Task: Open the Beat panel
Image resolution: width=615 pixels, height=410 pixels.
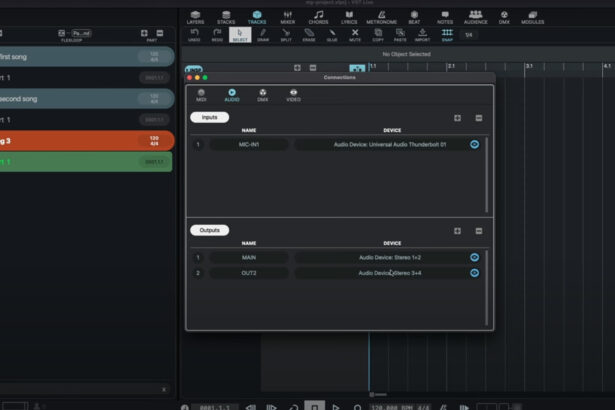Action: click(414, 18)
